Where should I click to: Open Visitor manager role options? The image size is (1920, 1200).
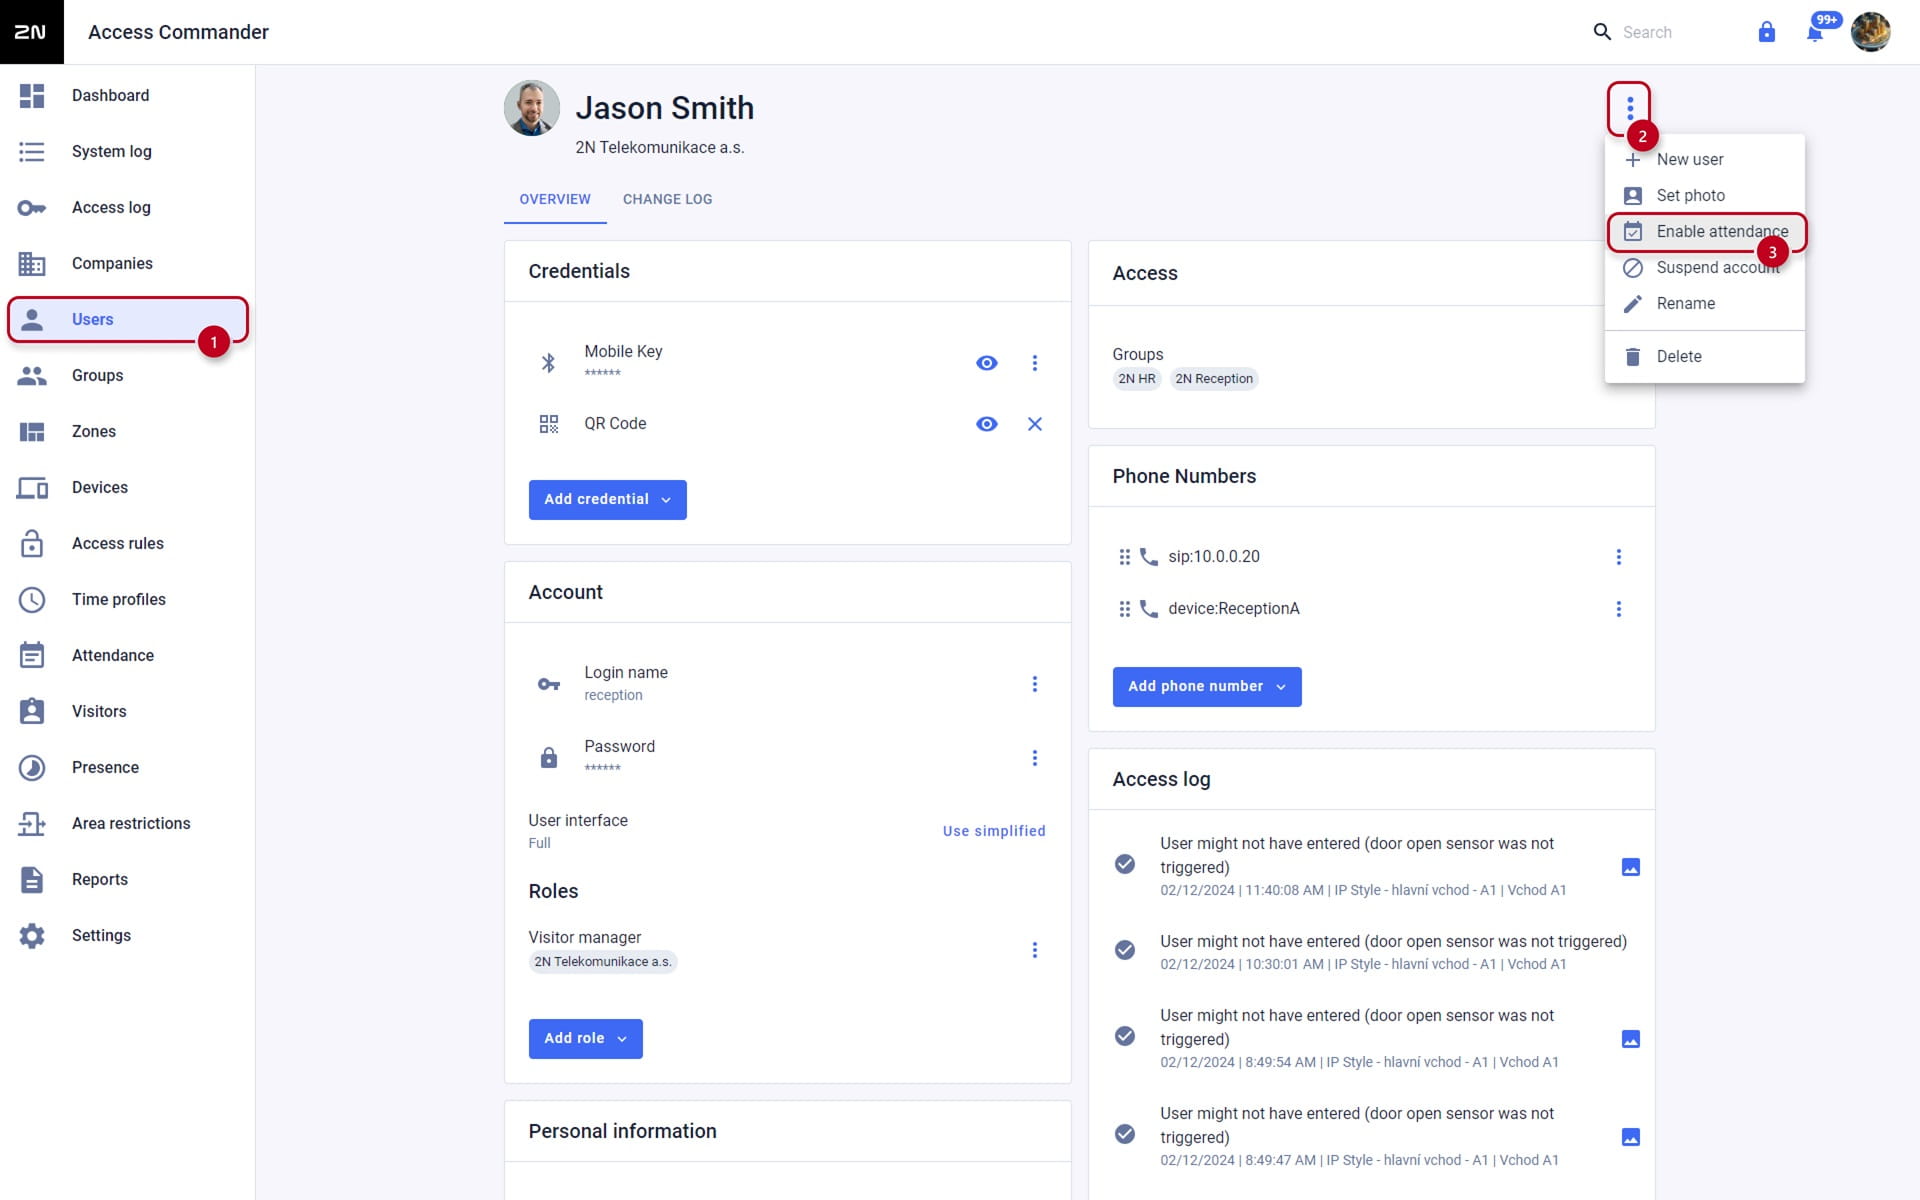[x=1035, y=950]
